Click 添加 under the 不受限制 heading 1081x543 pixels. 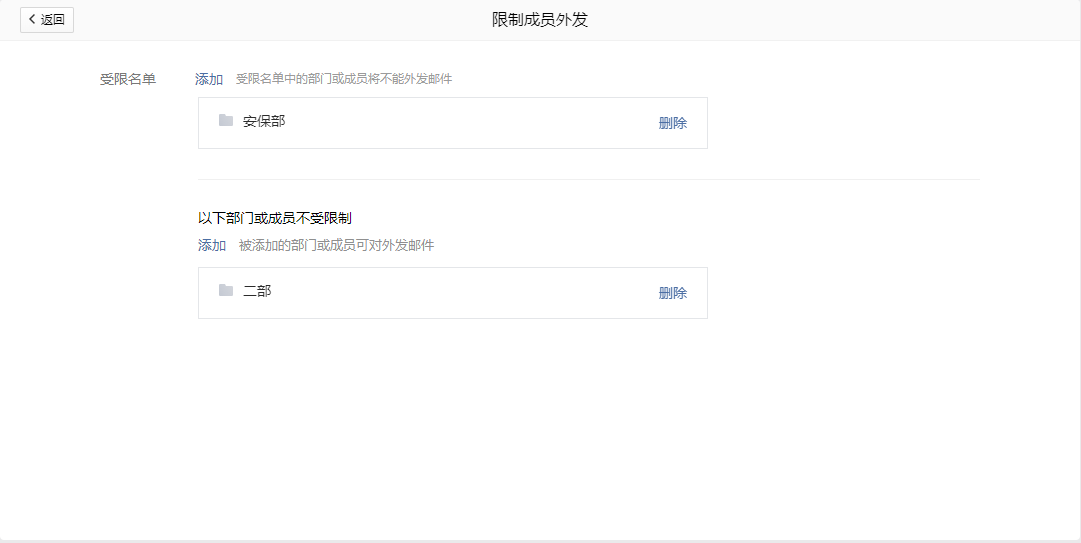coord(212,245)
